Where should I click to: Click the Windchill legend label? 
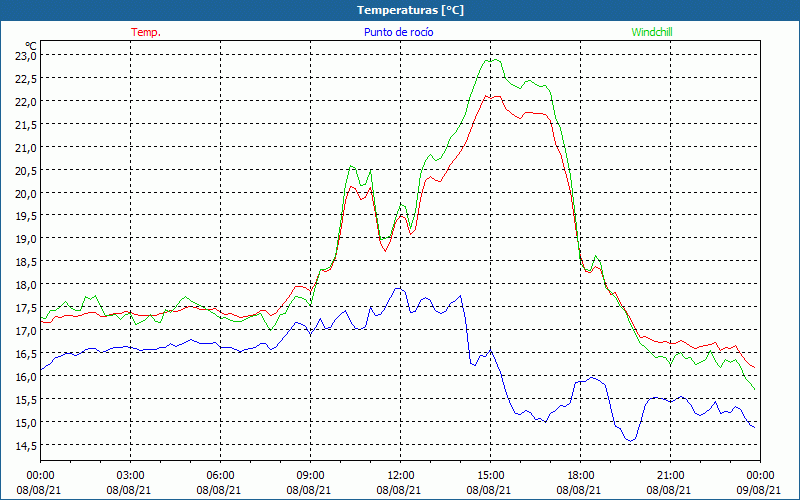pyautogui.click(x=652, y=32)
